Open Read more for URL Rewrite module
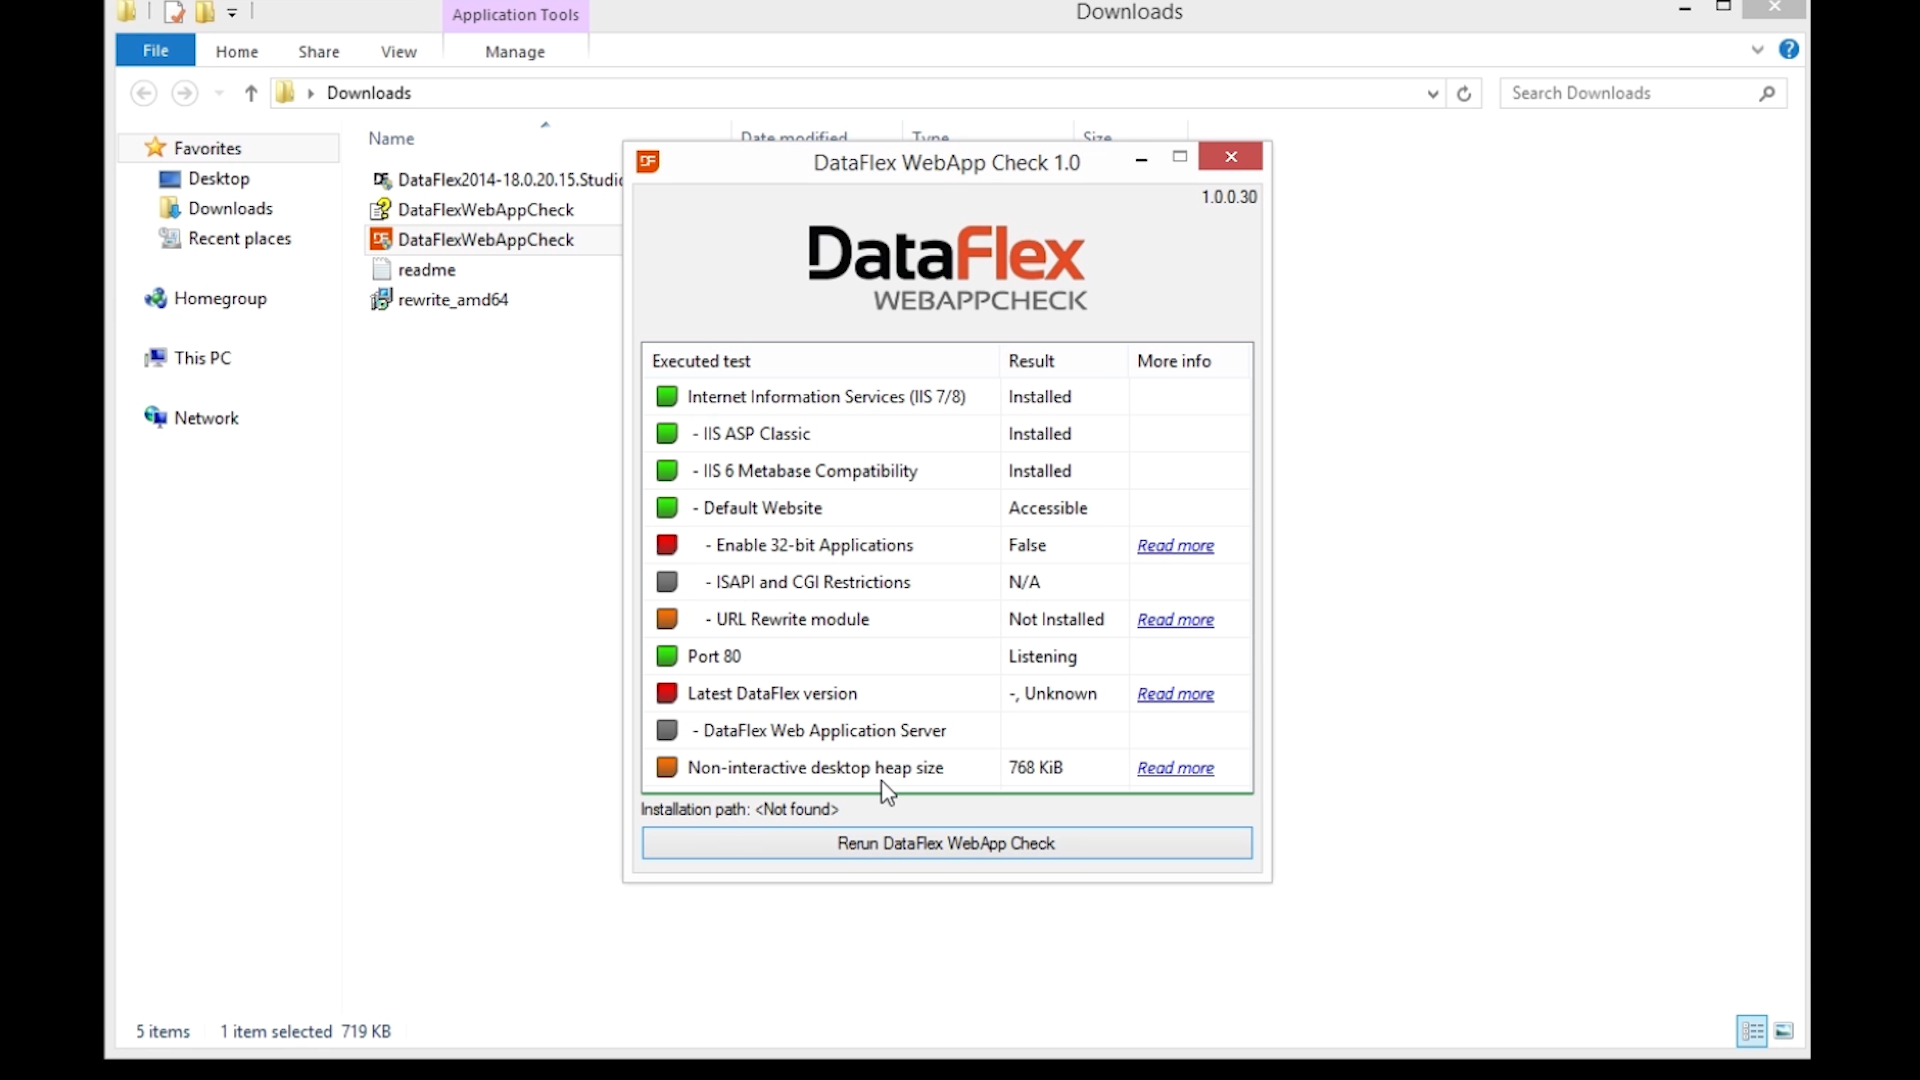The width and height of the screenshot is (1920, 1080). 1176,620
